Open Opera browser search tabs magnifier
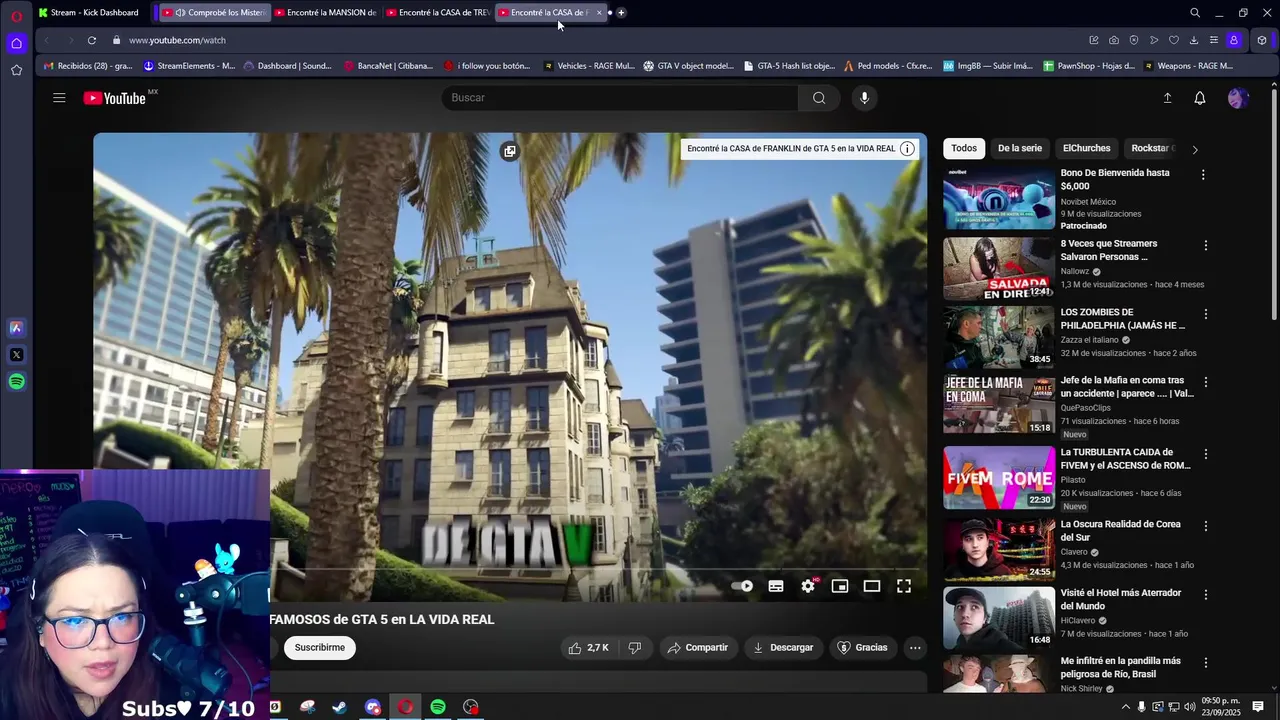Screen dimensions: 1280x720 (1195, 13)
